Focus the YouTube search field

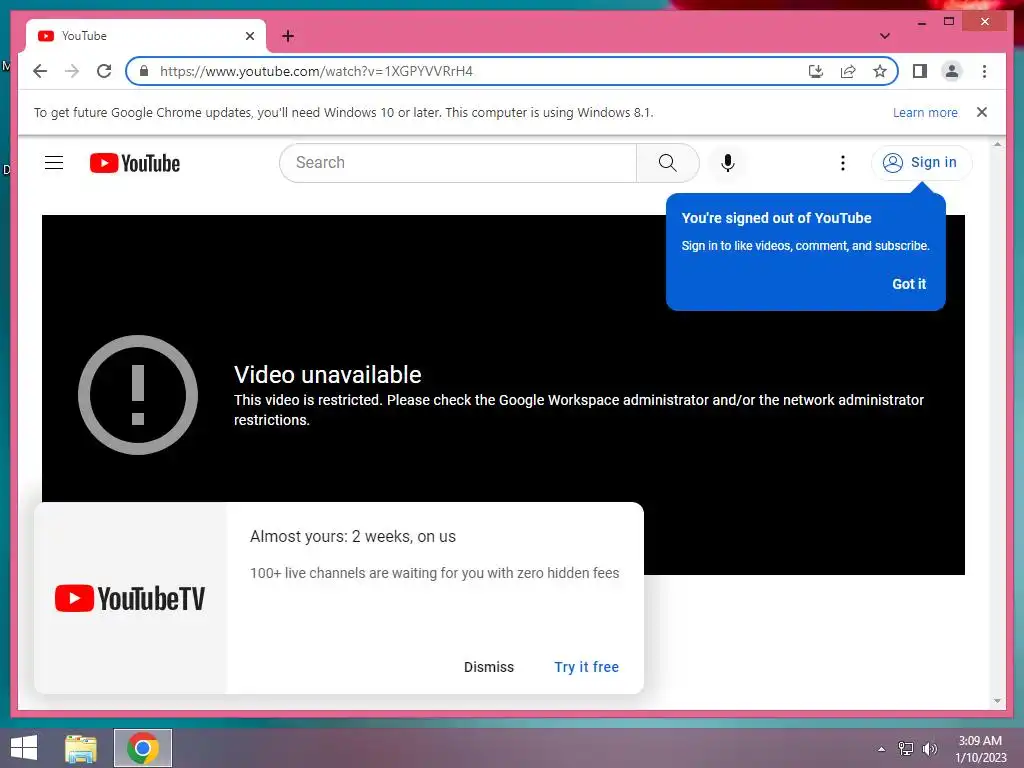tap(458, 163)
